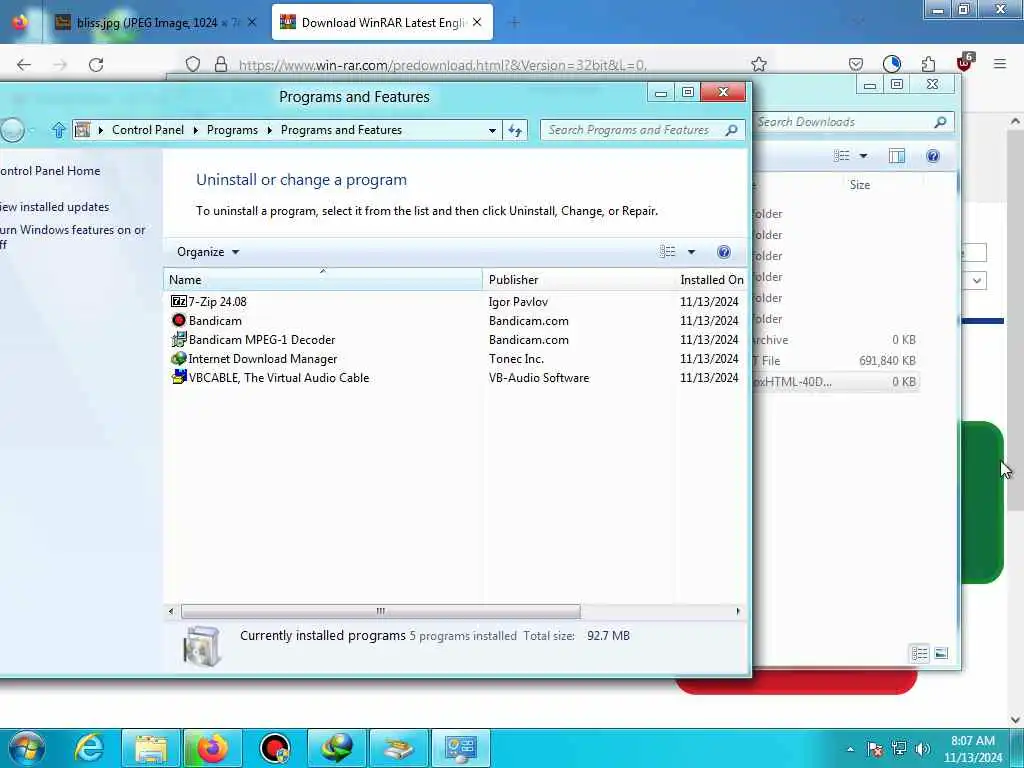Open the uBlock Origin shield icon

point(965,63)
